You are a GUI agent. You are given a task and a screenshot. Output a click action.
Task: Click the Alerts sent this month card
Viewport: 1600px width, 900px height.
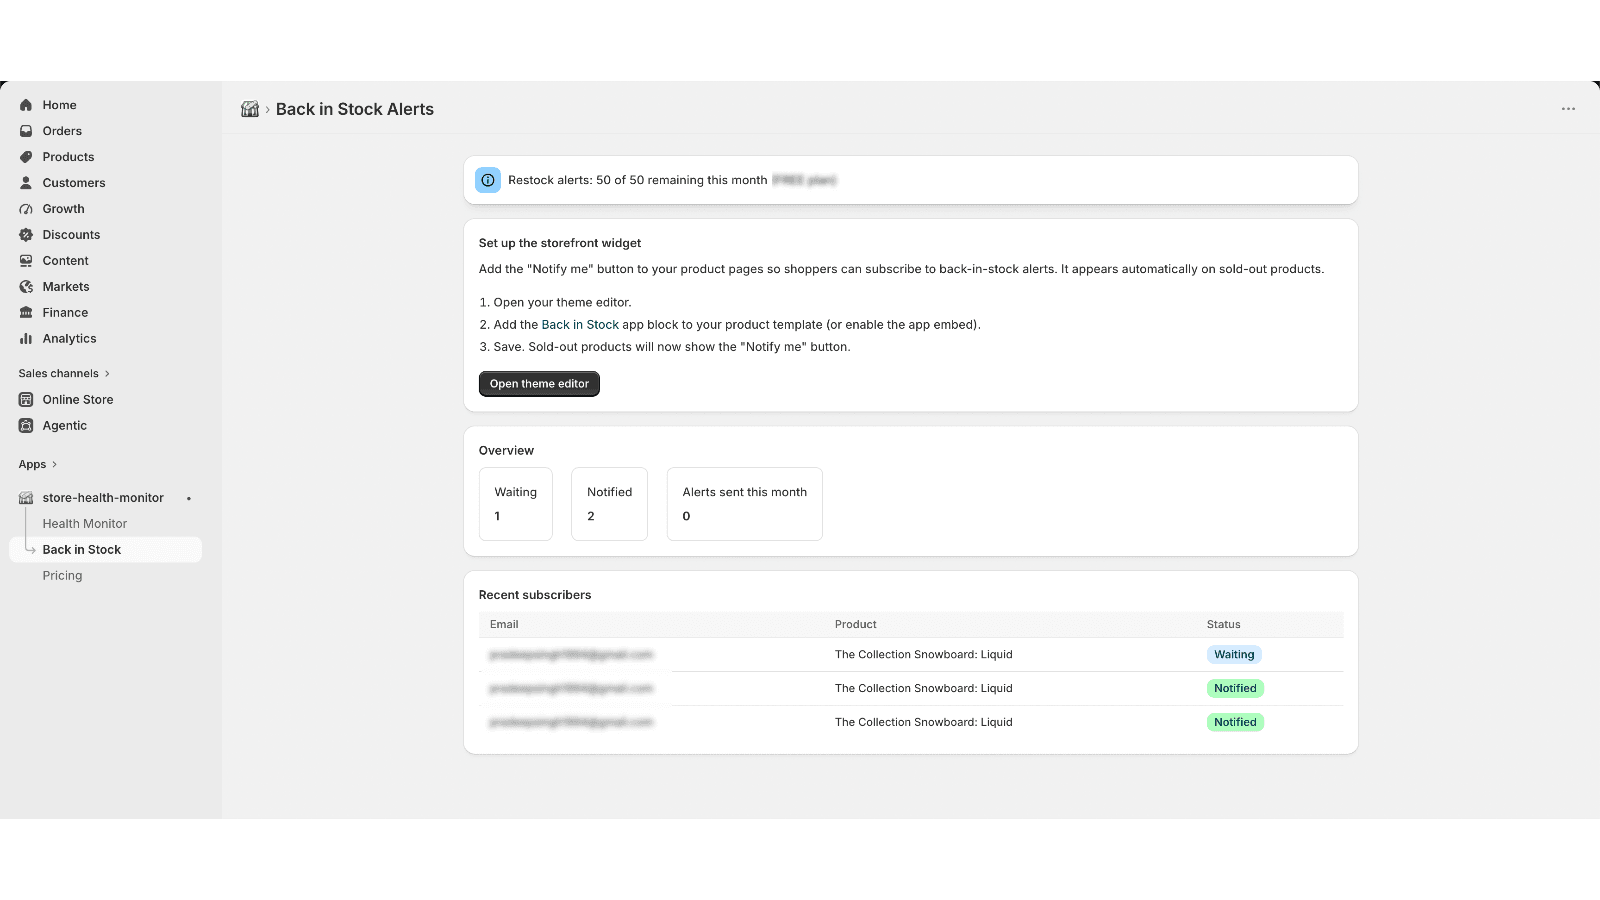click(x=745, y=504)
